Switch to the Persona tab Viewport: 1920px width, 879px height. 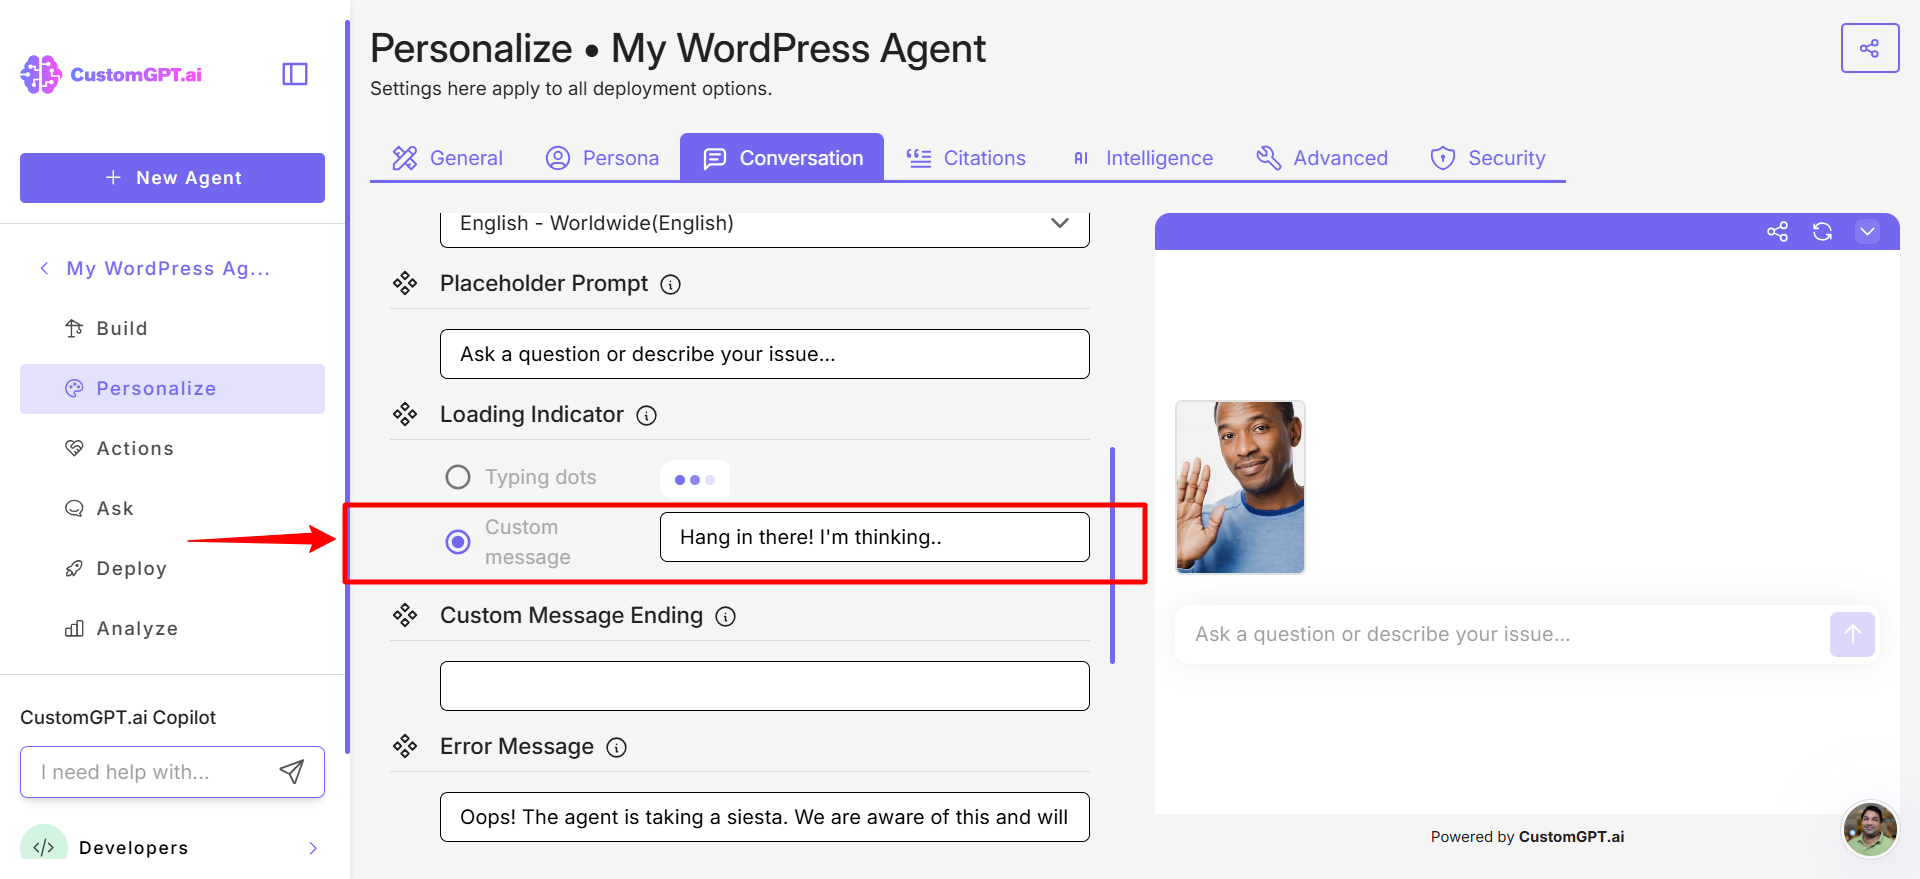click(x=602, y=158)
